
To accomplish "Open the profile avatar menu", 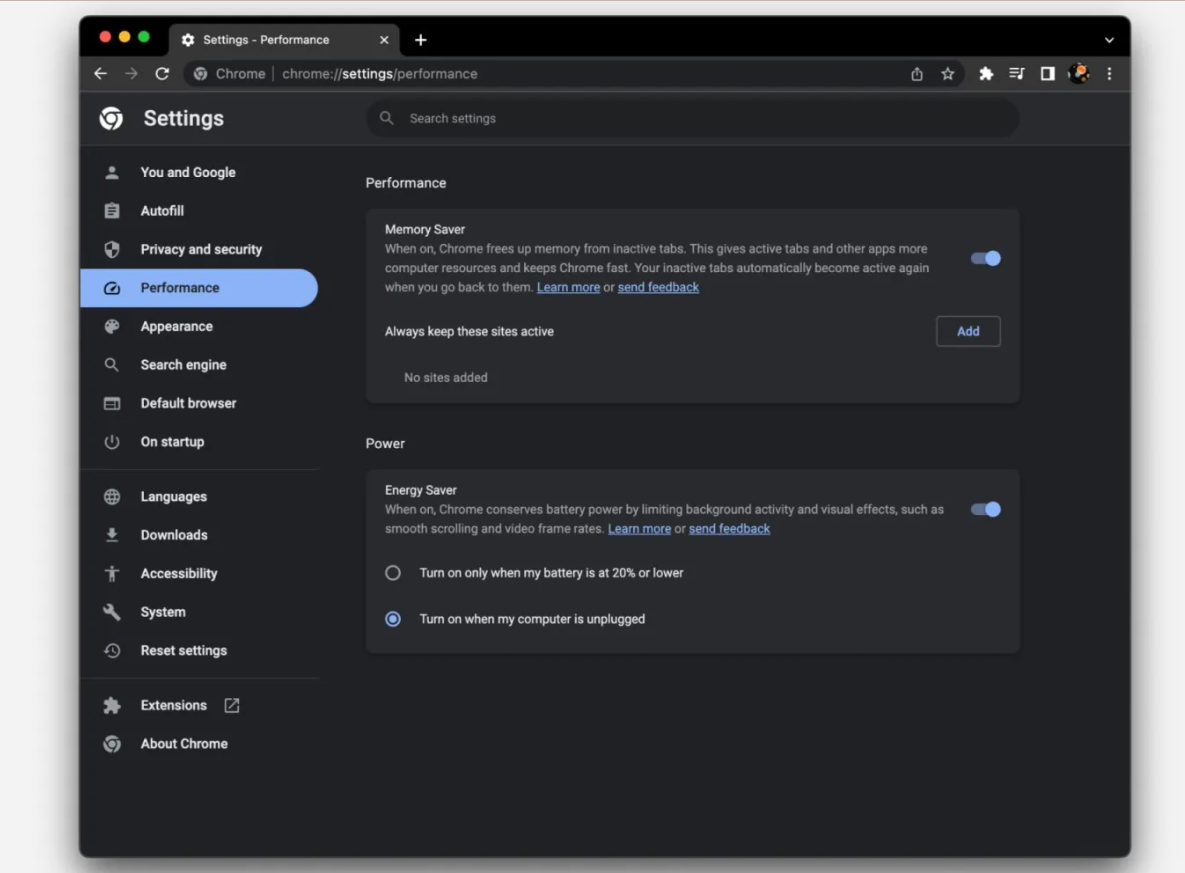I will [1079, 74].
